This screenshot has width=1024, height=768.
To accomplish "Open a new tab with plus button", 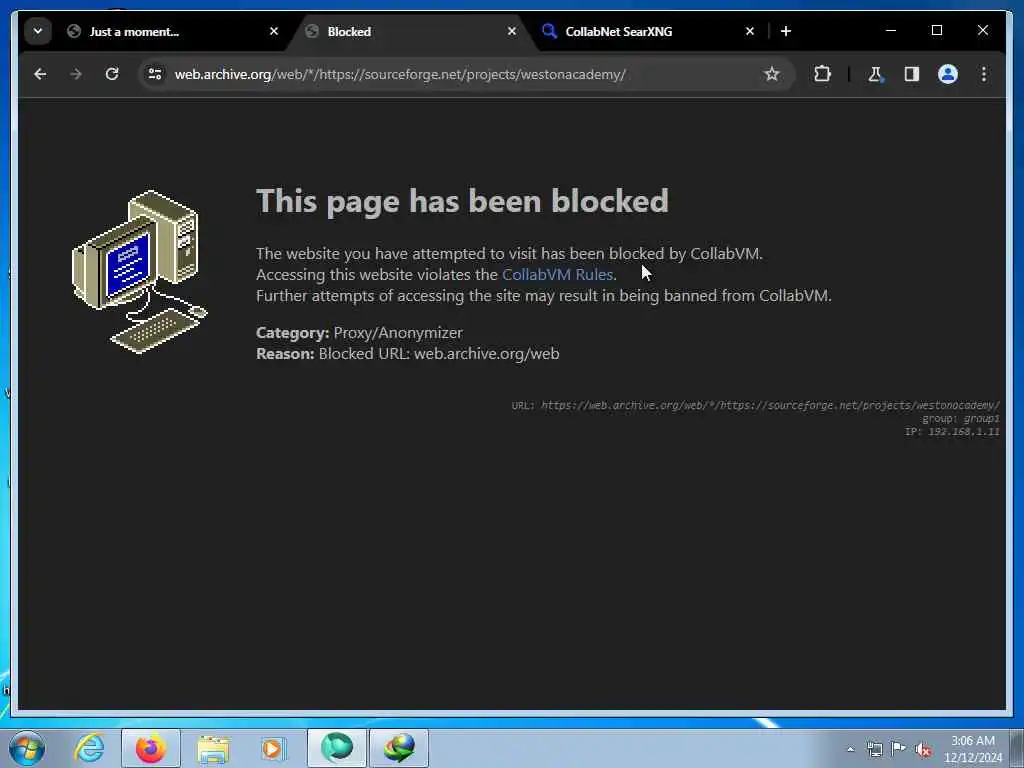I will tap(786, 31).
